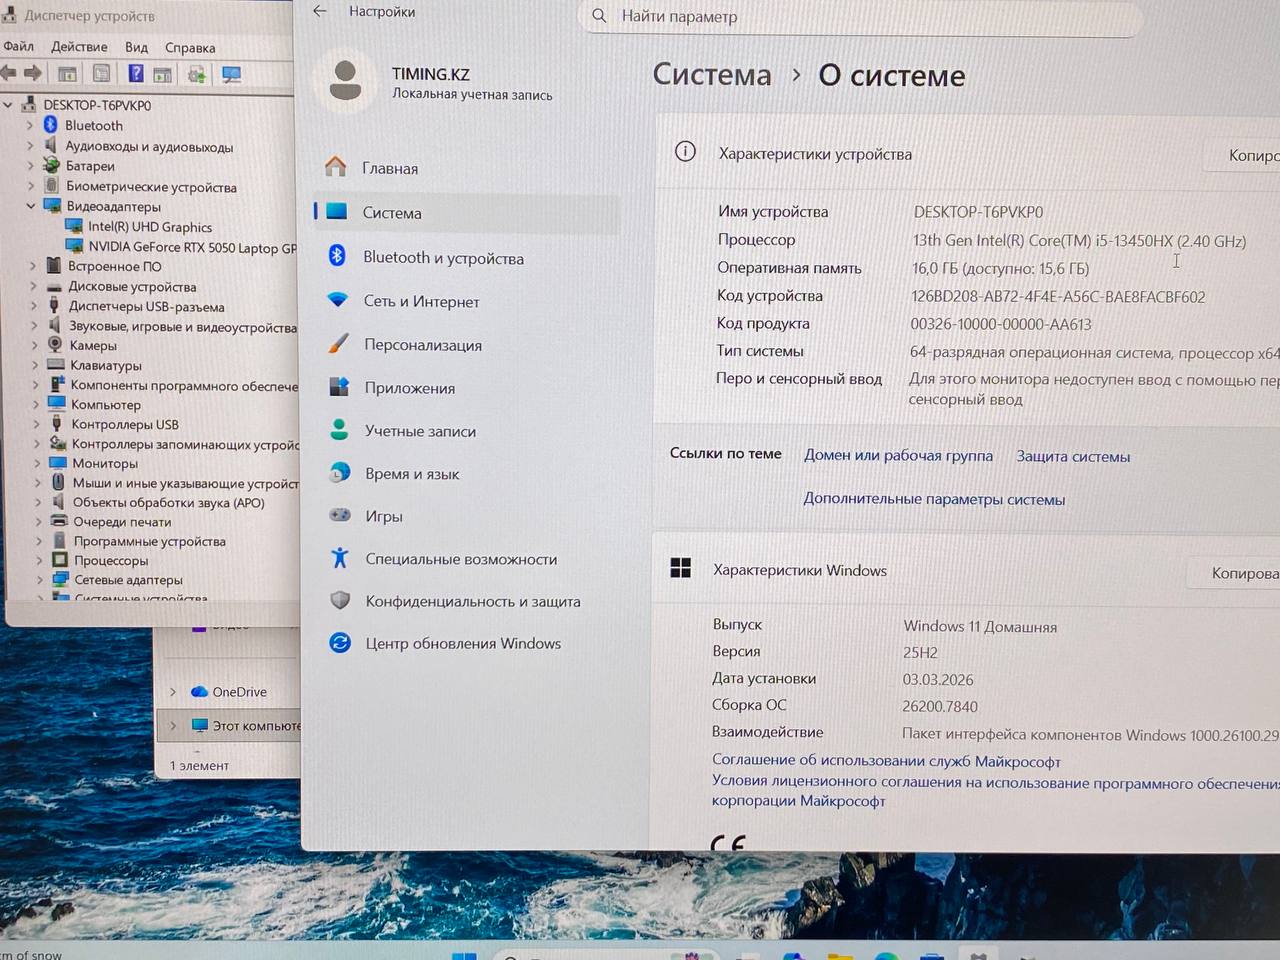Open Центр обновления Windows via the sync icon

340,643
